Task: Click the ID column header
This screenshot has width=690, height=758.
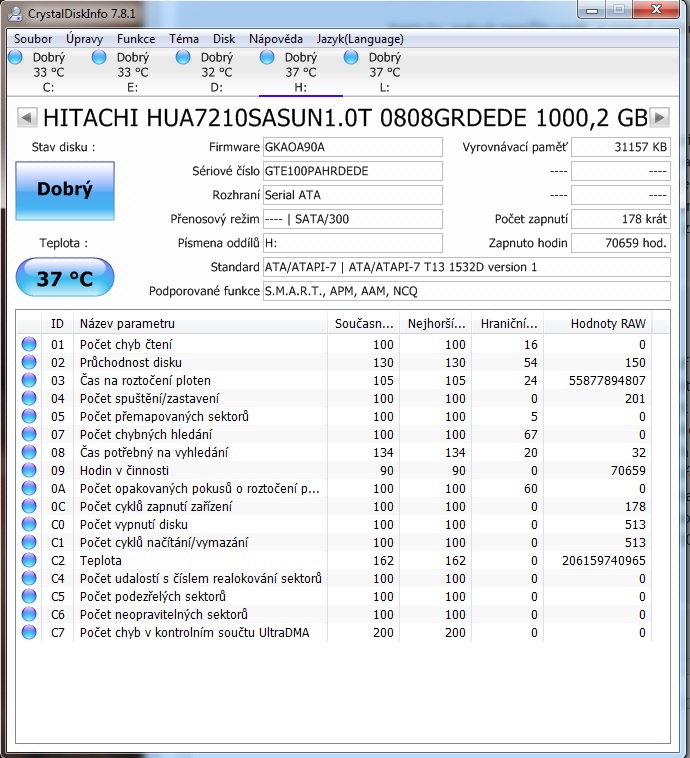Action: 57,323
